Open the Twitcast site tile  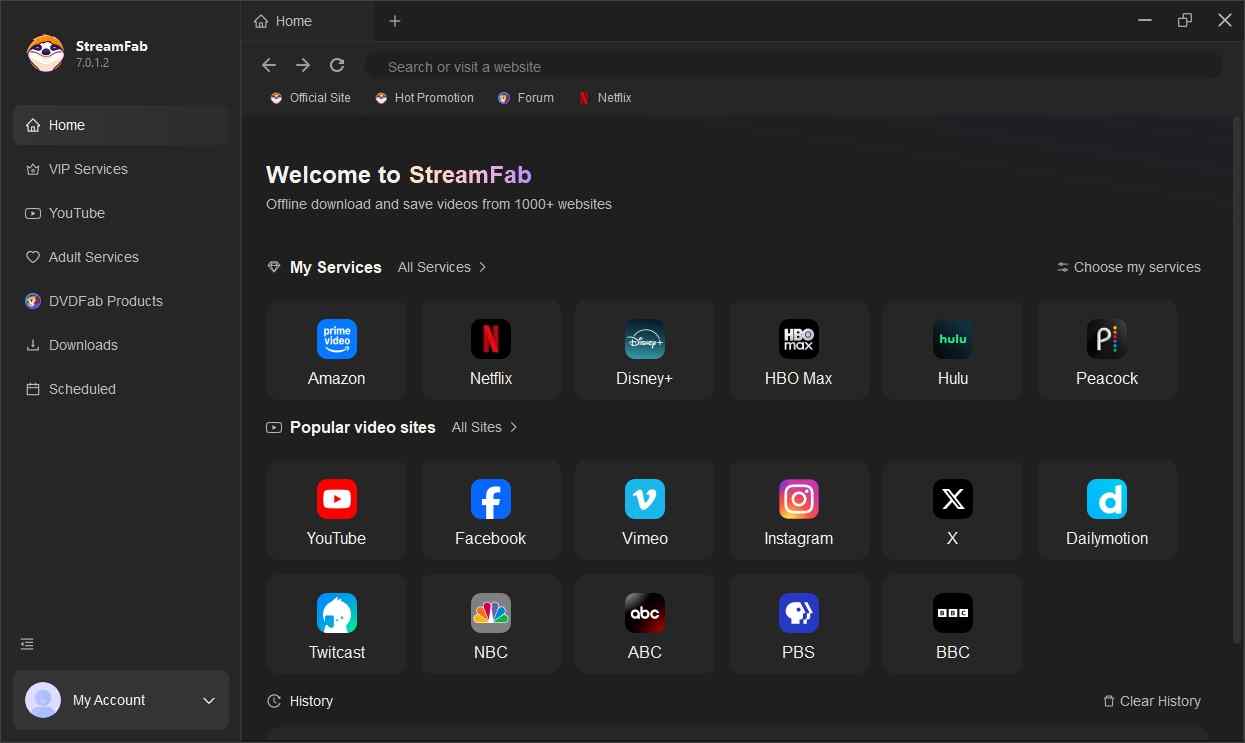coord(336,624)
